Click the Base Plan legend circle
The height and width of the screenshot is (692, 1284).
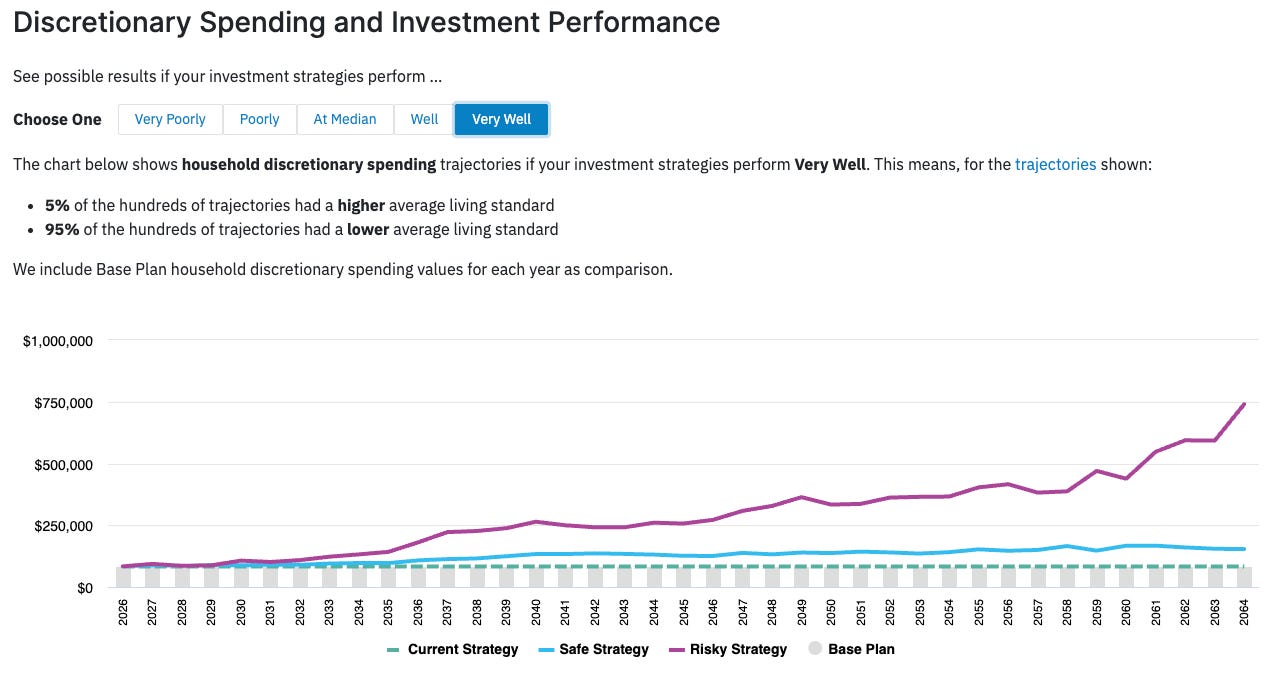pyautogui.click(x=814, y=650)
